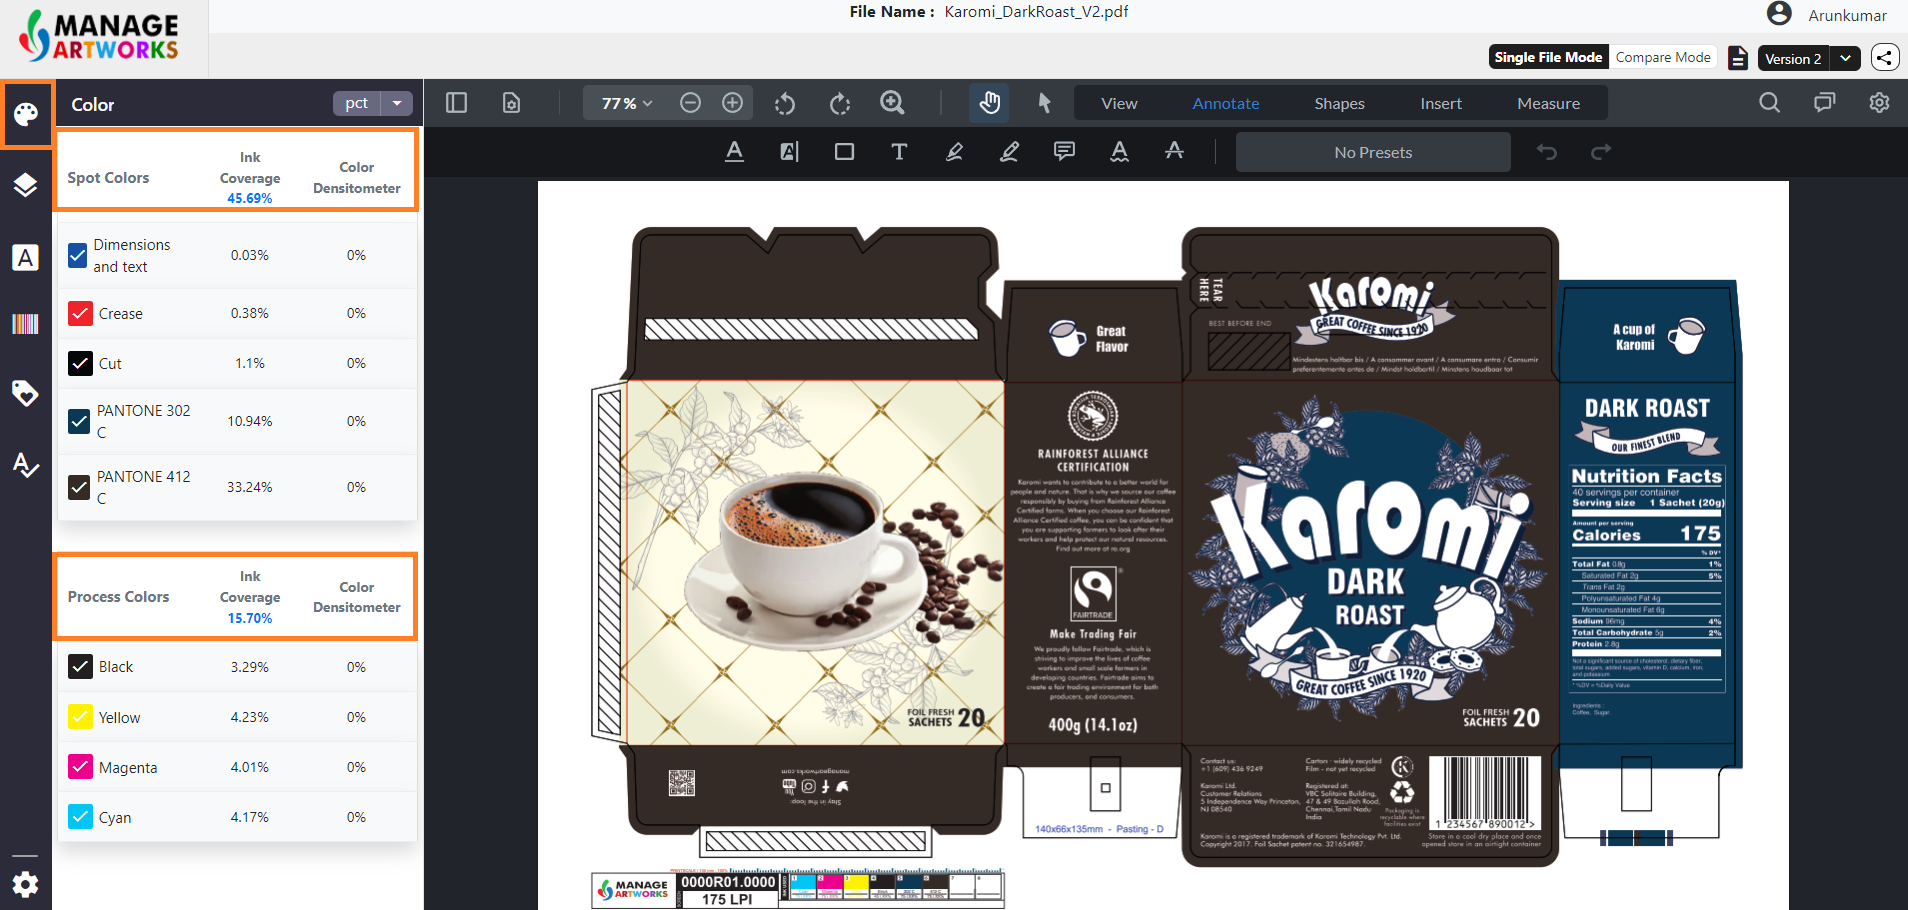Zoom out with the minus icon
The width and height of the screenshot is (1908, 910).
coord(690,103)
